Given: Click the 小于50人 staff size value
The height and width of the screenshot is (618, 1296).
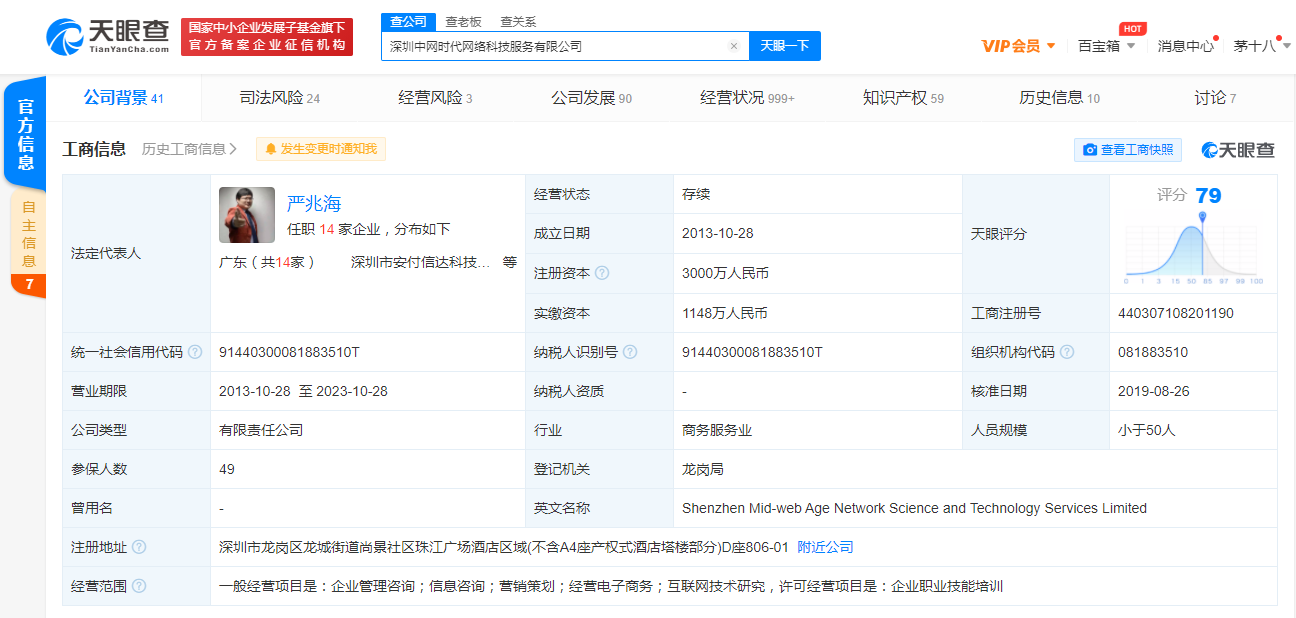Looking at the screenshot, I should (x=1147, y=430).
